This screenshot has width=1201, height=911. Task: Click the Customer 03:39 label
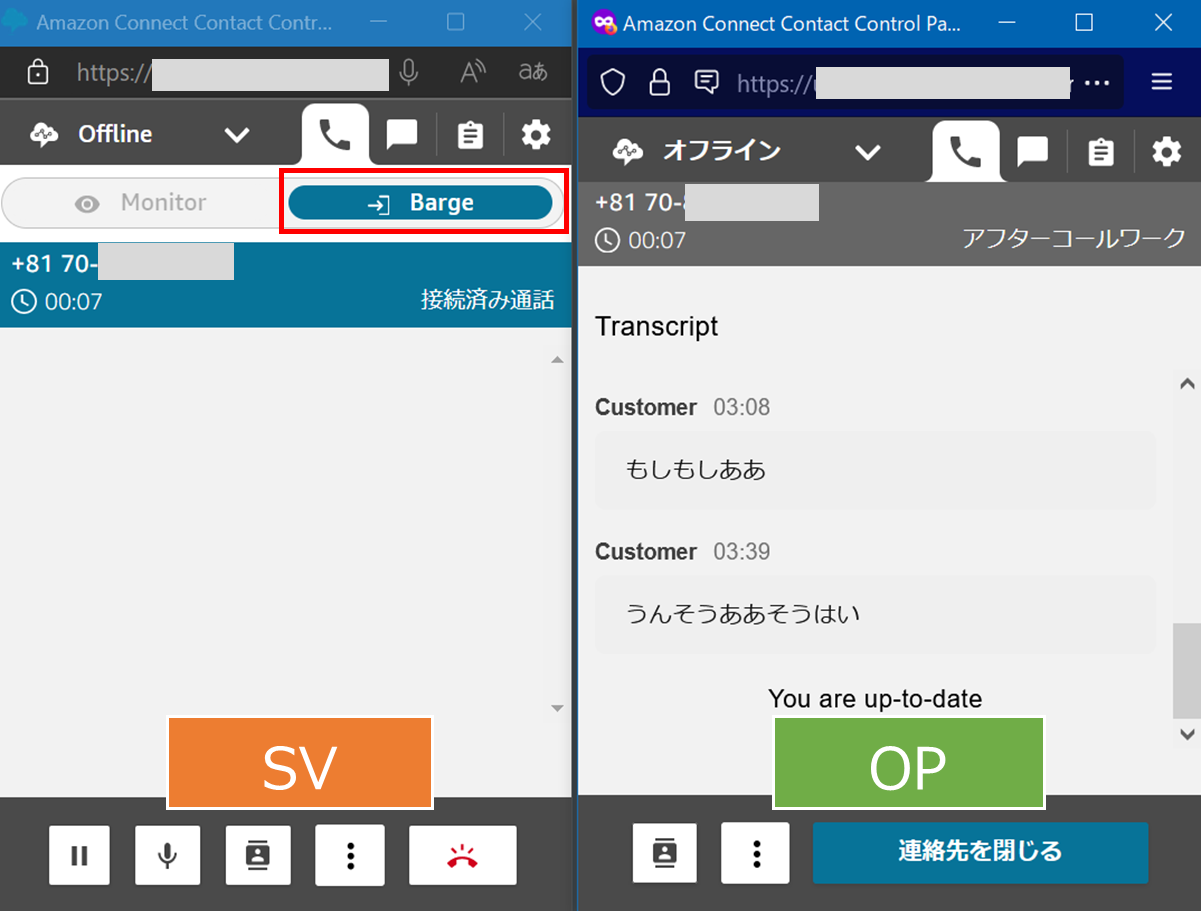[x=682, y=551]
